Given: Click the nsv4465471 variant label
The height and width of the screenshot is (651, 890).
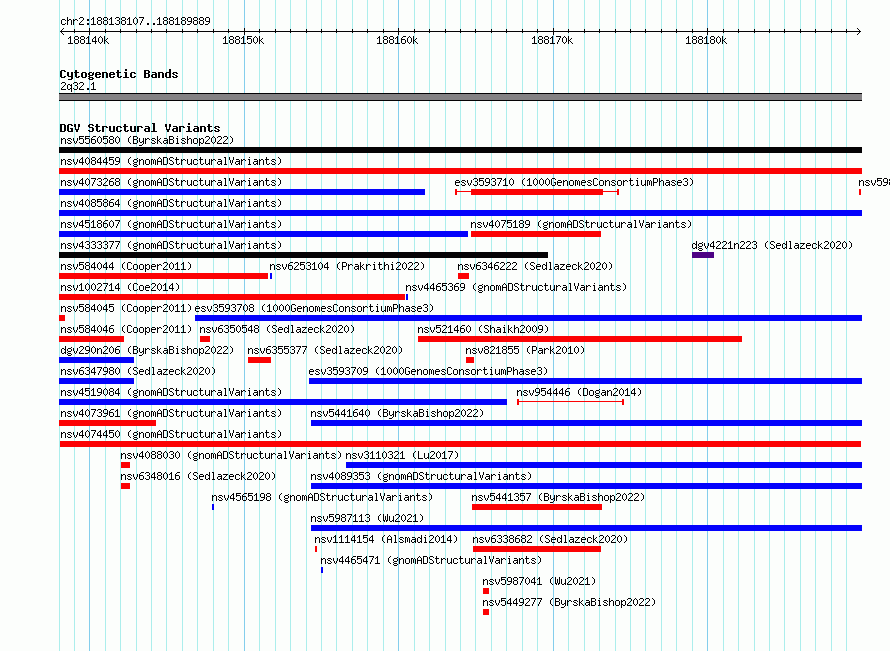Looking at the screenshot, I should click(431, 560).
